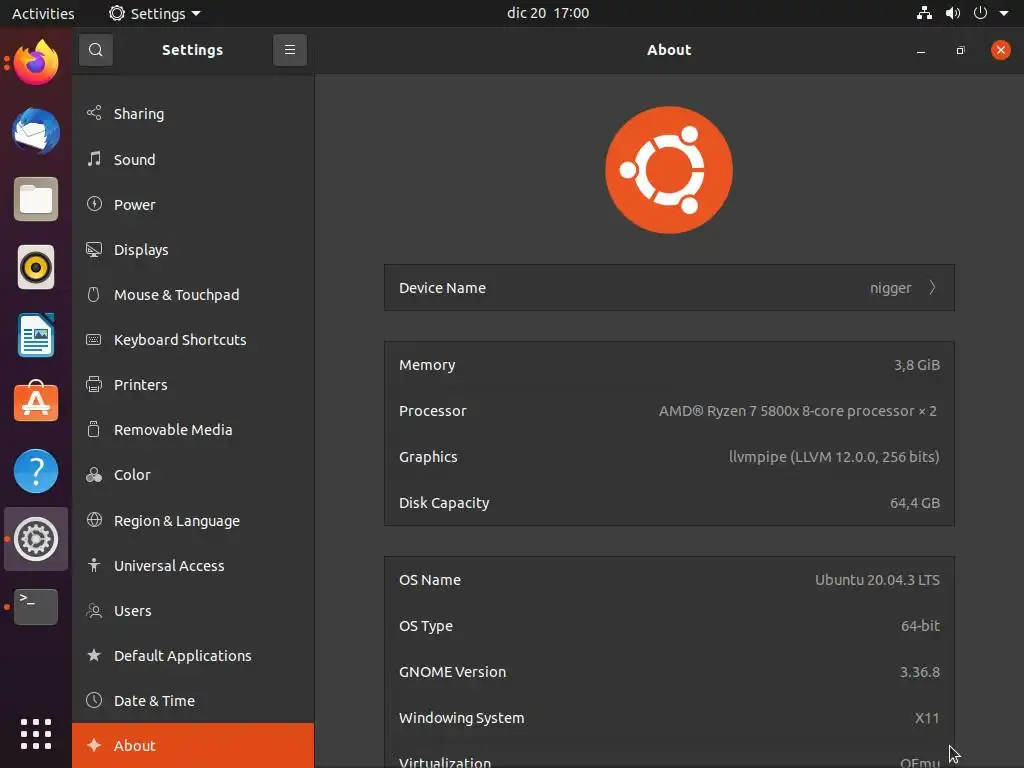The image size is (1024, 768).
Task: Select Color label in sidebar
Action: (132, 475)
